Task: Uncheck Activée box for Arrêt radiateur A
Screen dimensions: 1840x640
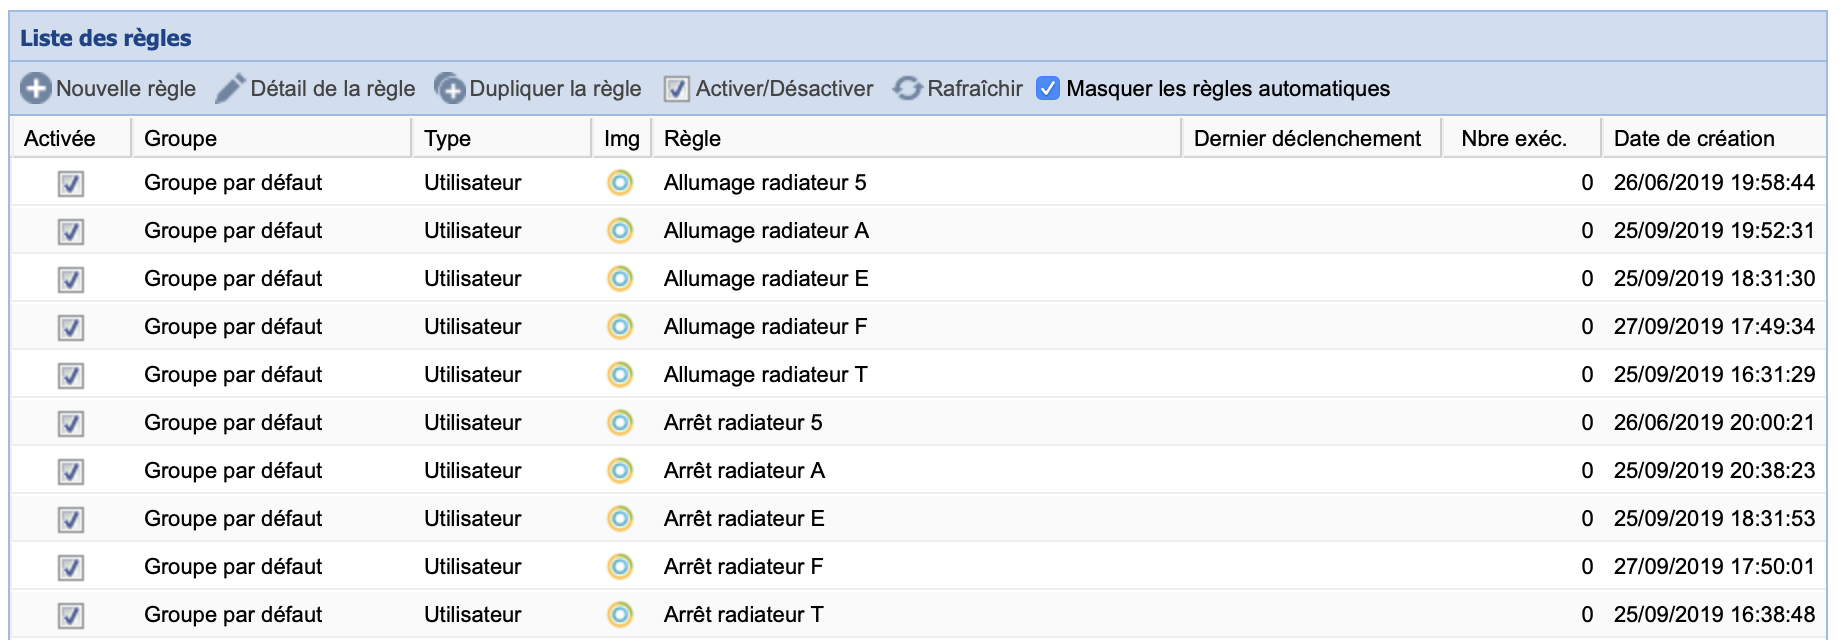Action: pos(70,471)
